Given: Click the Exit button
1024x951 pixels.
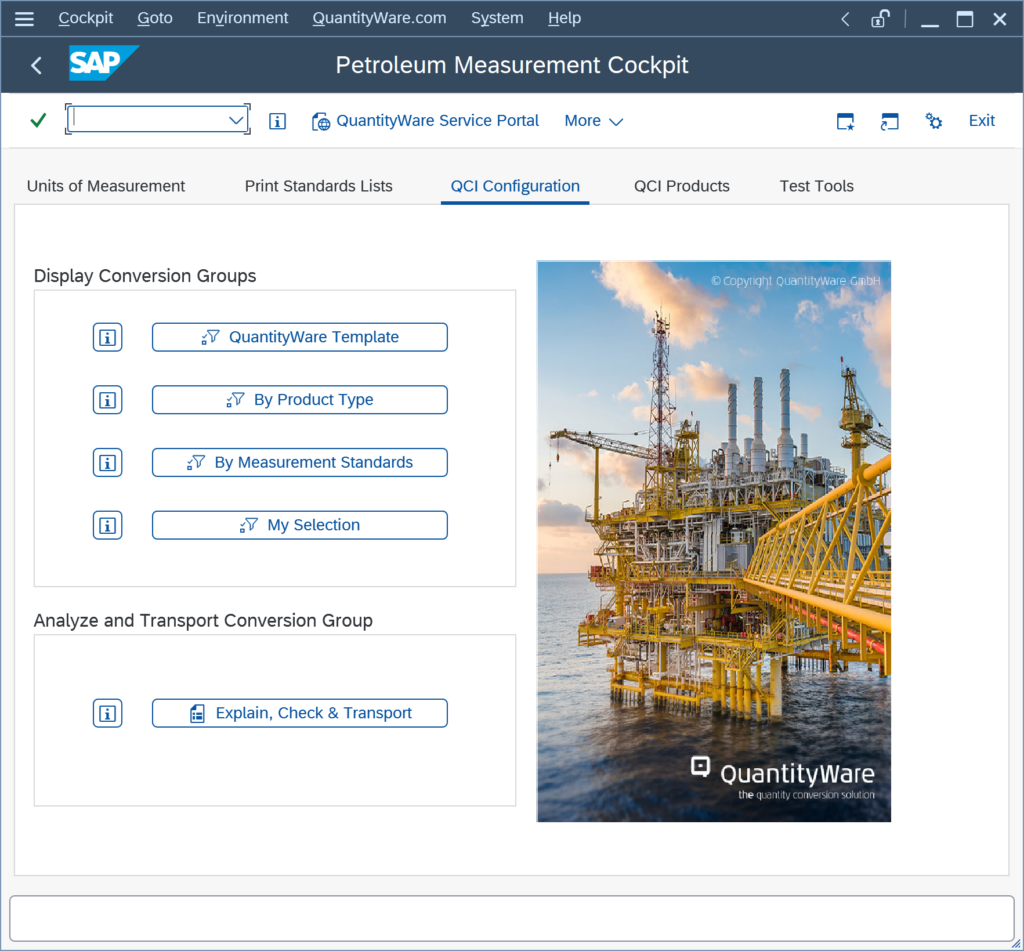Looking at the screenshot, I should (982, 121).
